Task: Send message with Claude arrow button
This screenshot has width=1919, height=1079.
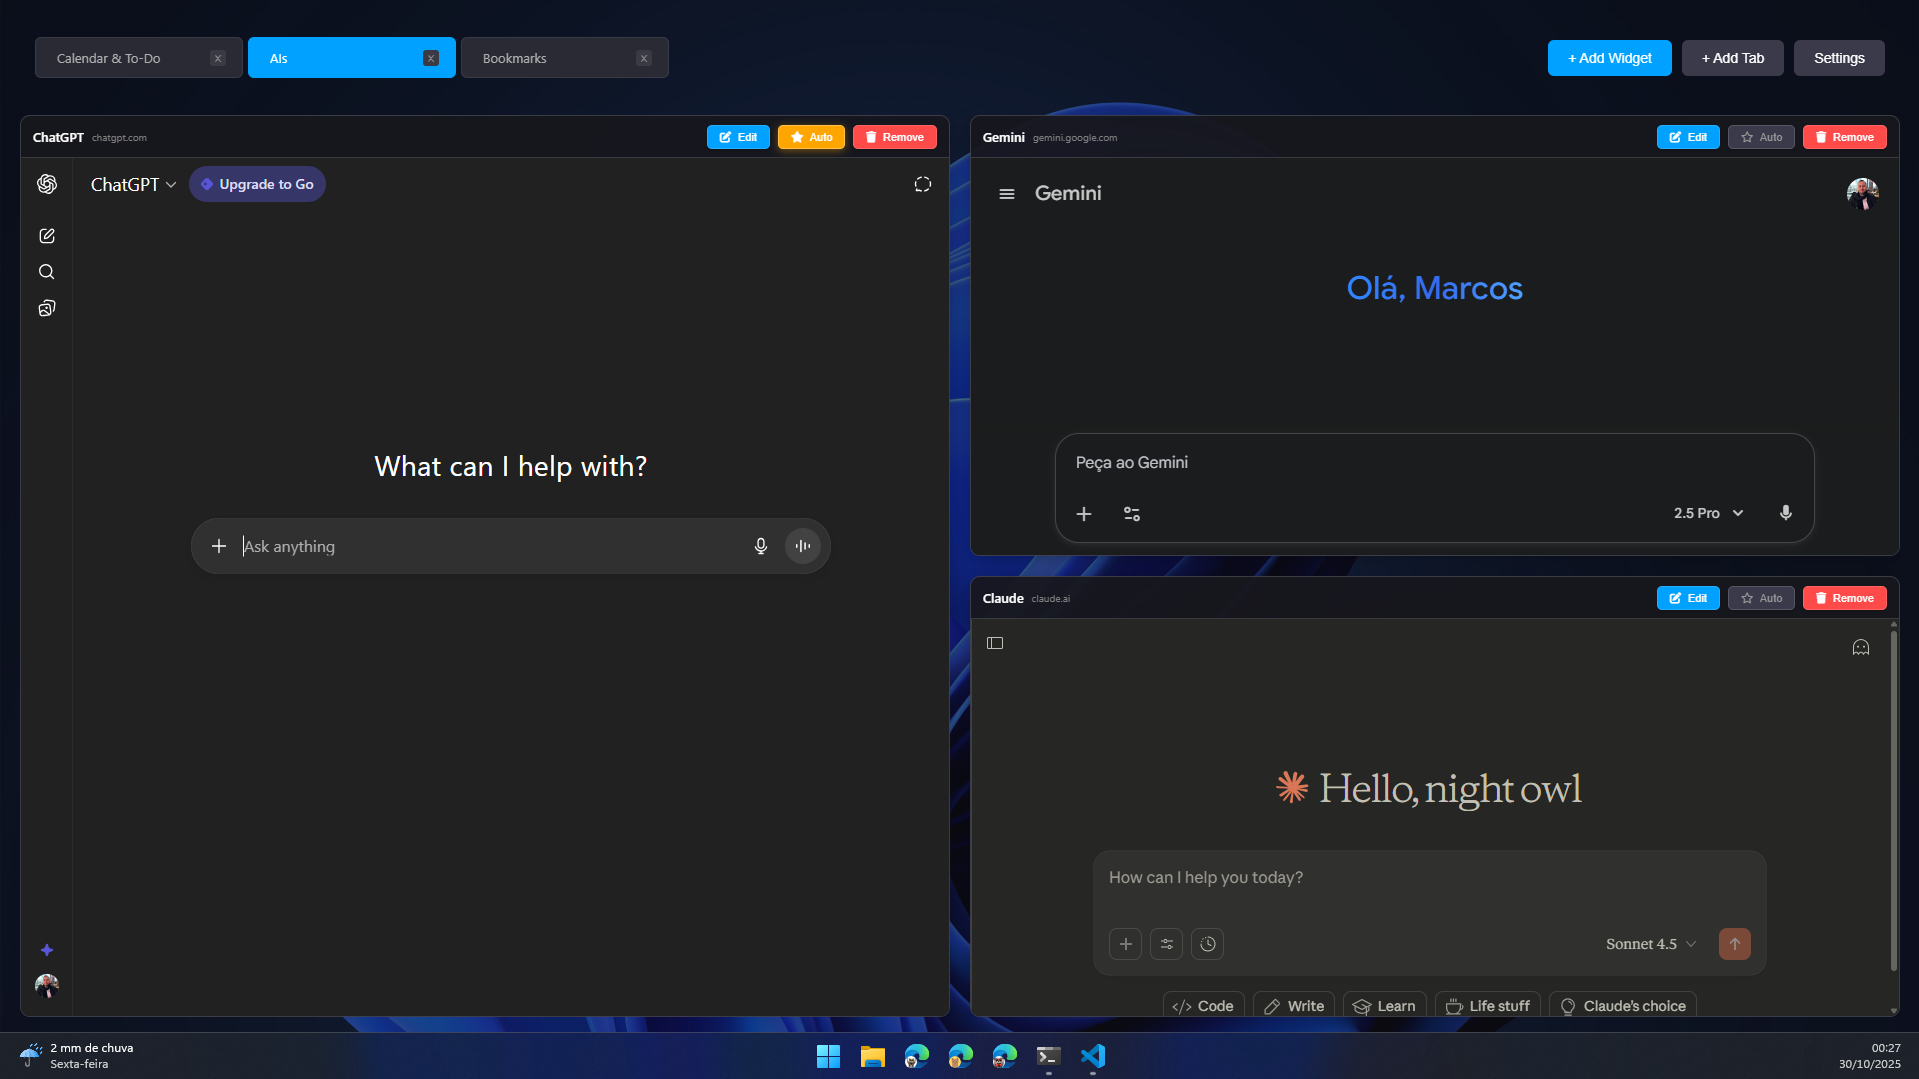Action: (x=1735, y=944)
